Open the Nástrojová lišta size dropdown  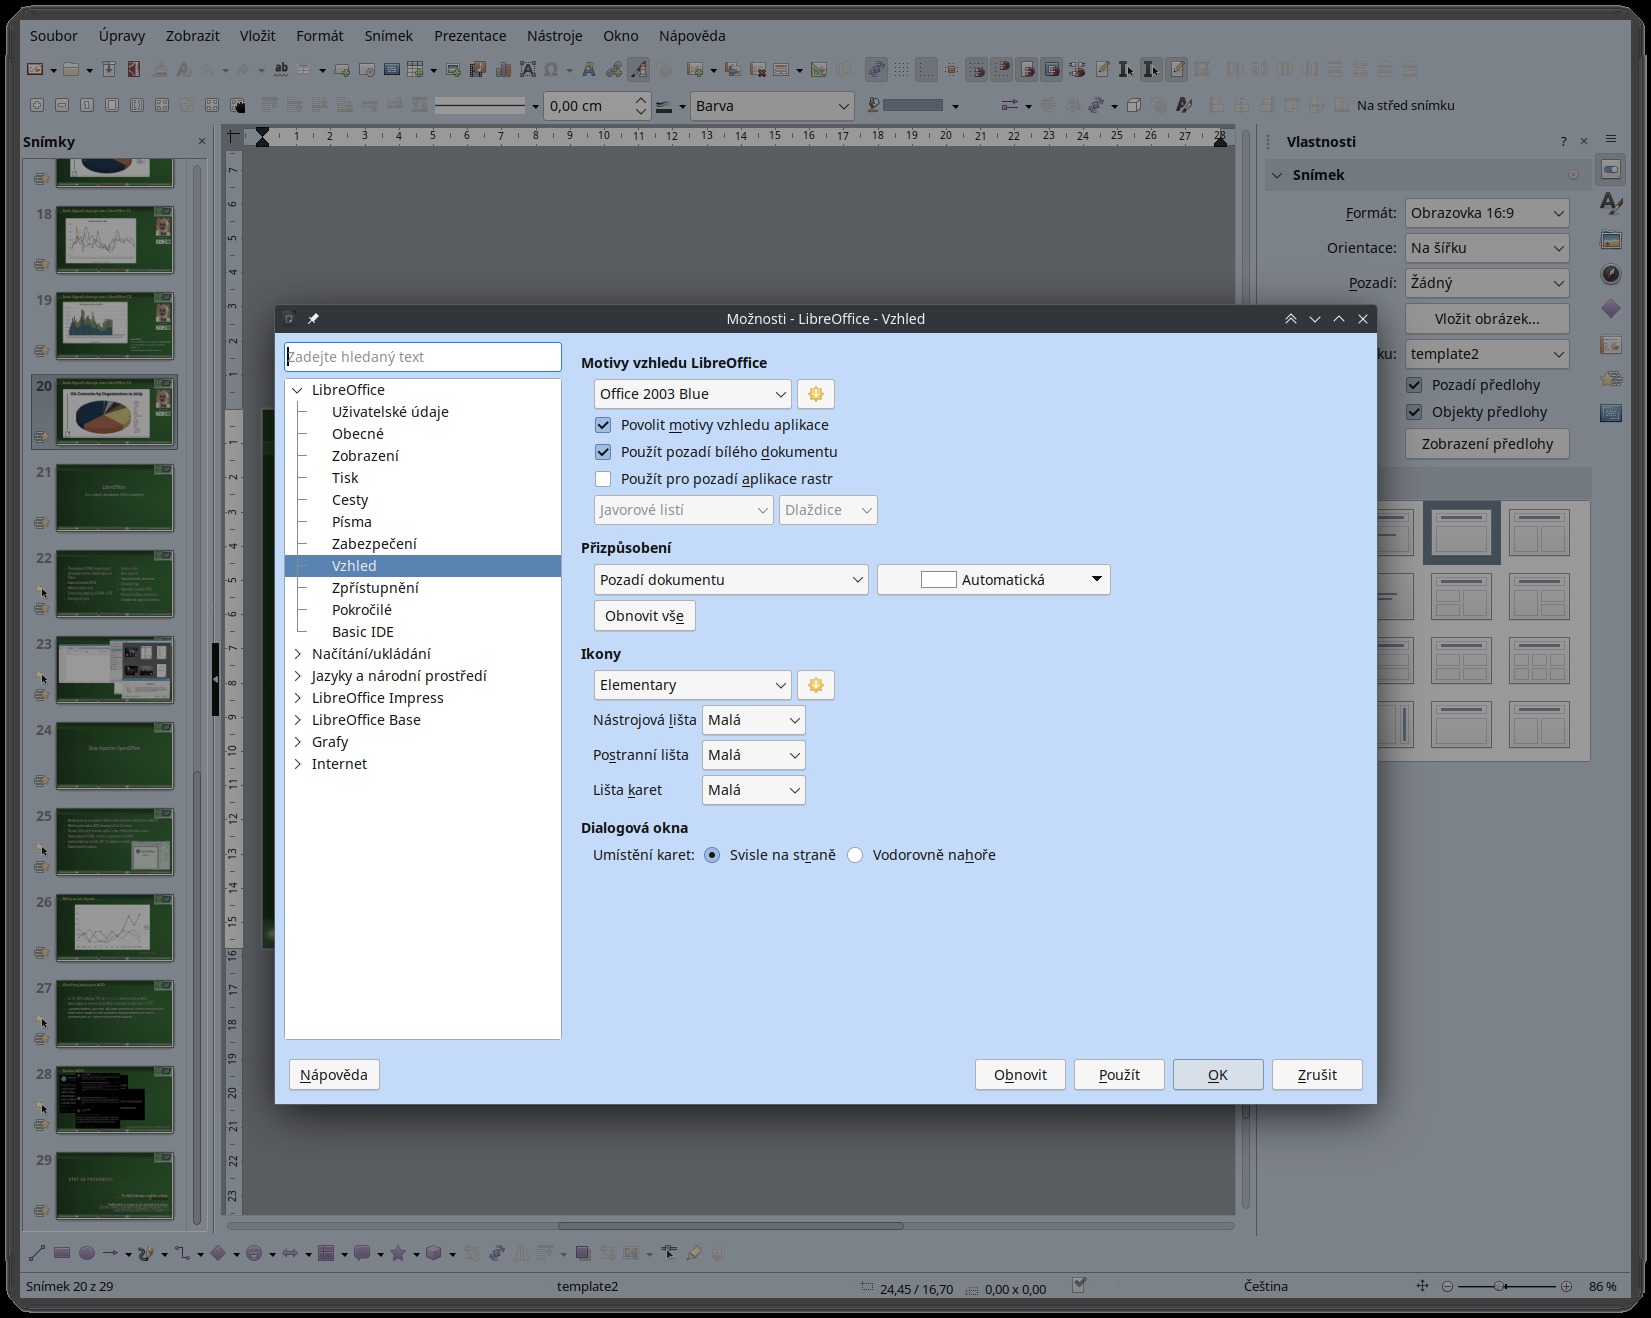[x=753, y=720]
